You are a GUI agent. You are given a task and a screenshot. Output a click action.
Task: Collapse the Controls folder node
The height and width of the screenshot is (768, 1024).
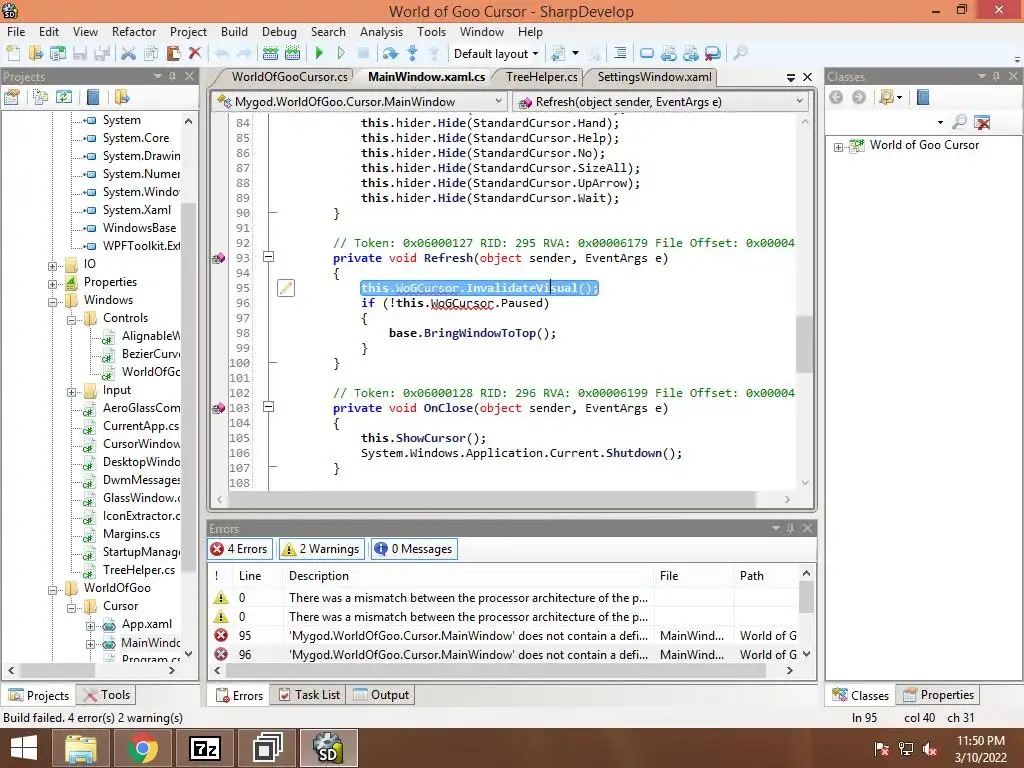point(71,320)
